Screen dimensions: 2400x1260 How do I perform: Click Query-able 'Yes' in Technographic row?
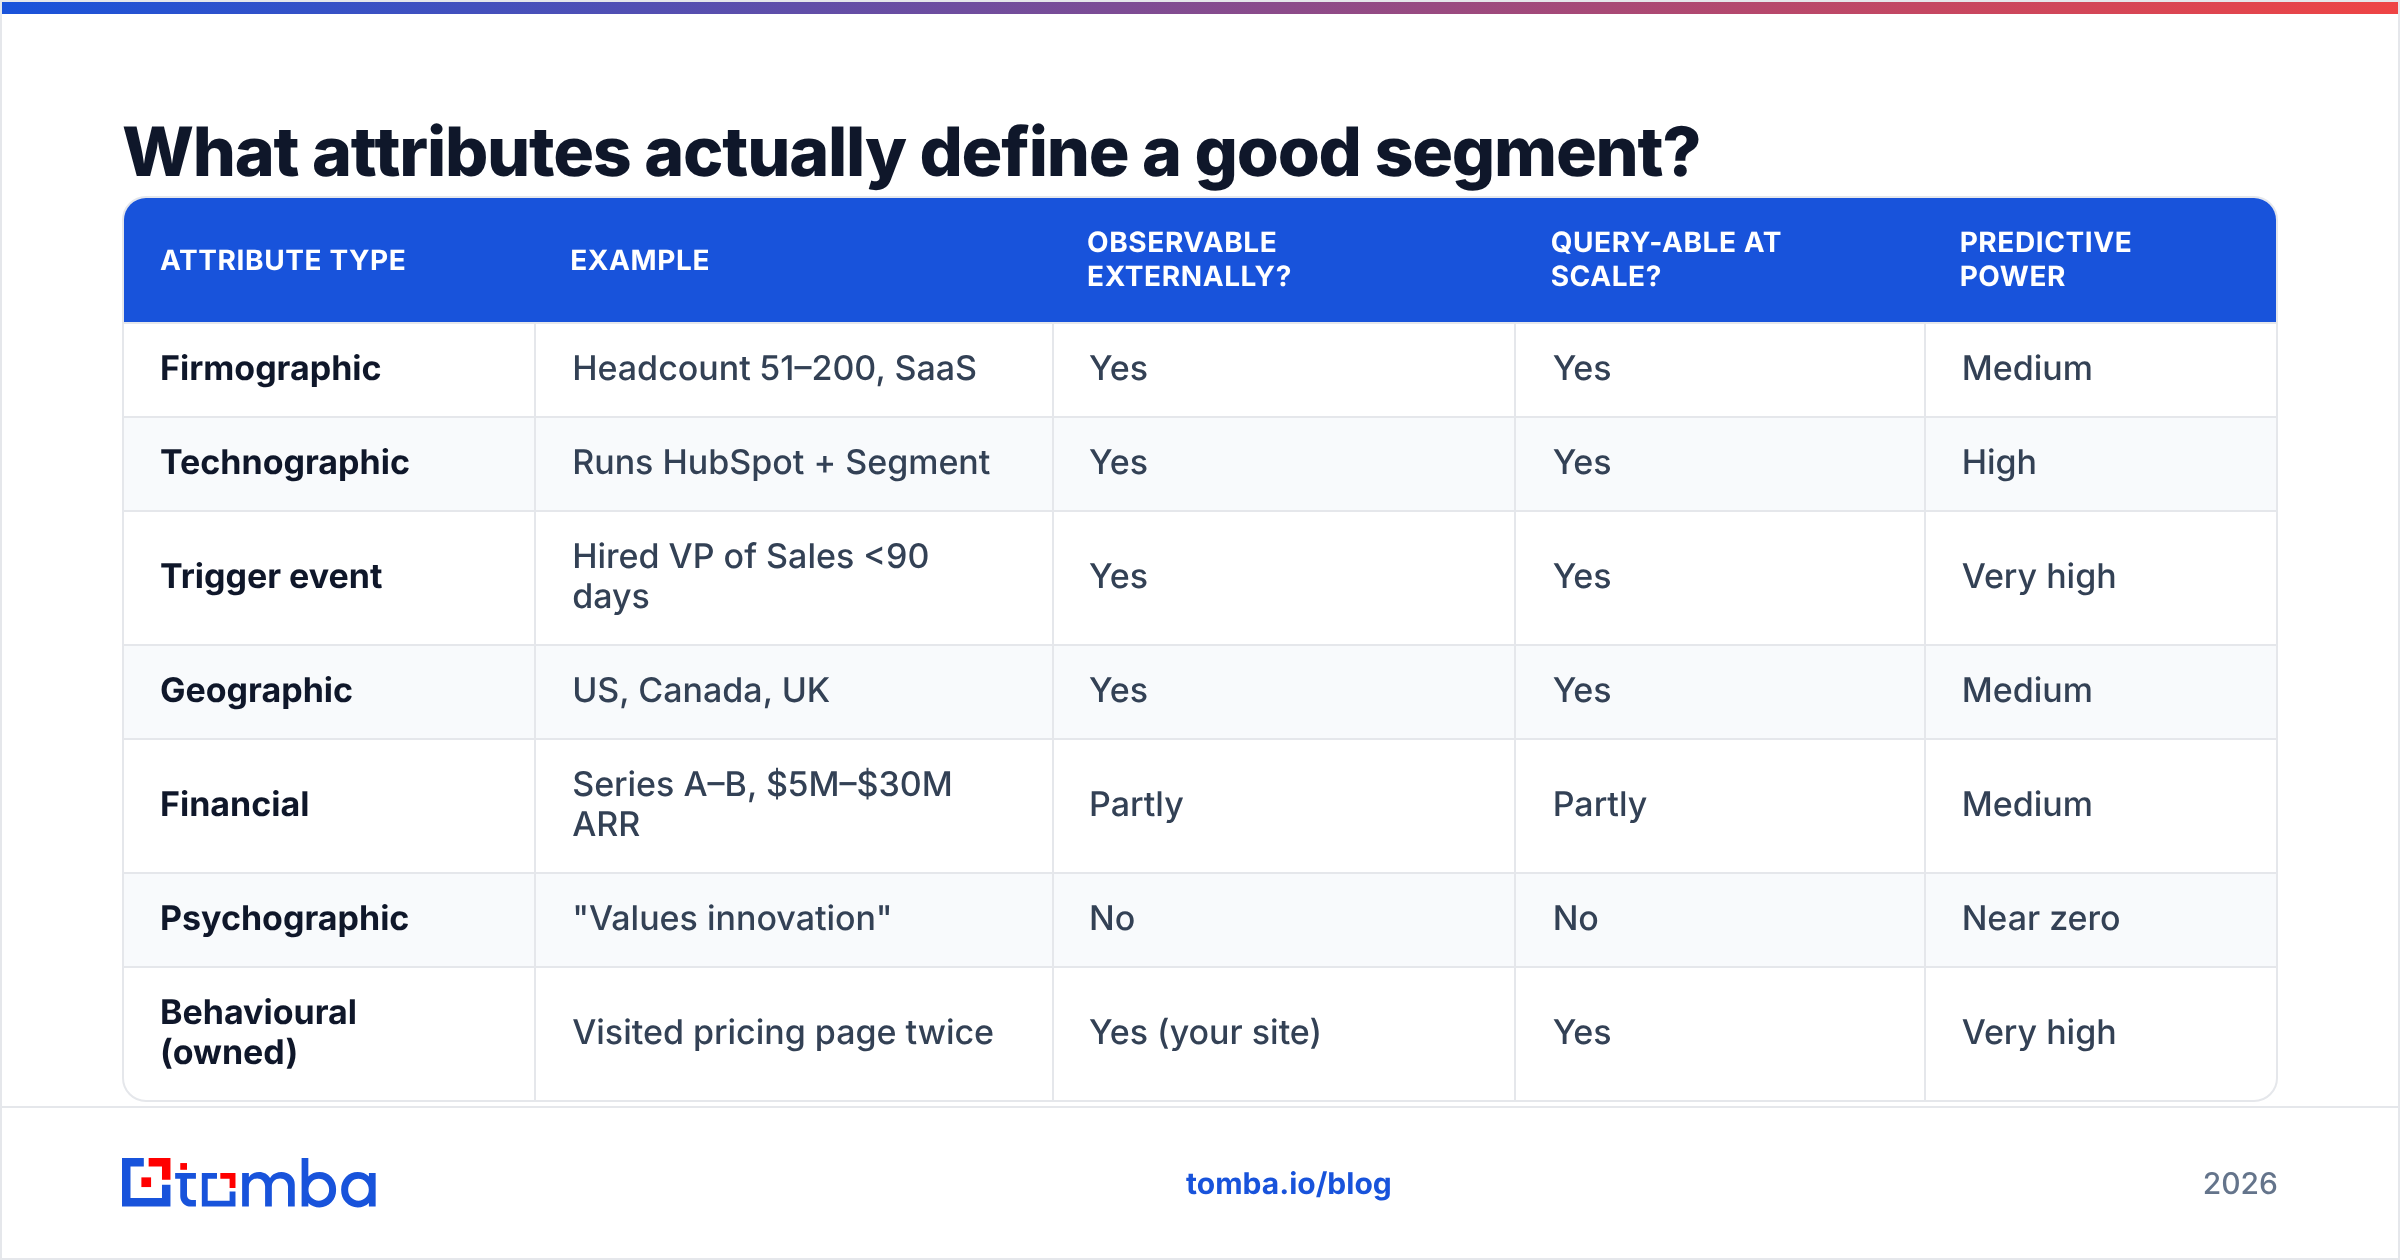tap(1582, 463)
